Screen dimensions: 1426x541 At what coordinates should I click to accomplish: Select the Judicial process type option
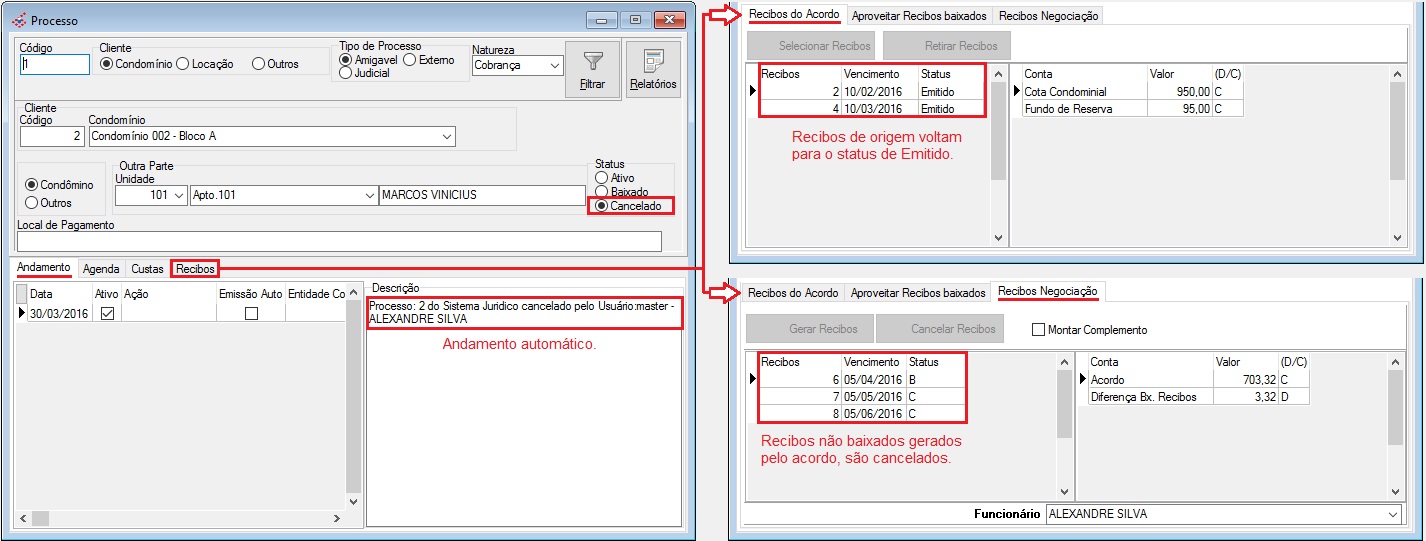click(x=346, y=73)
